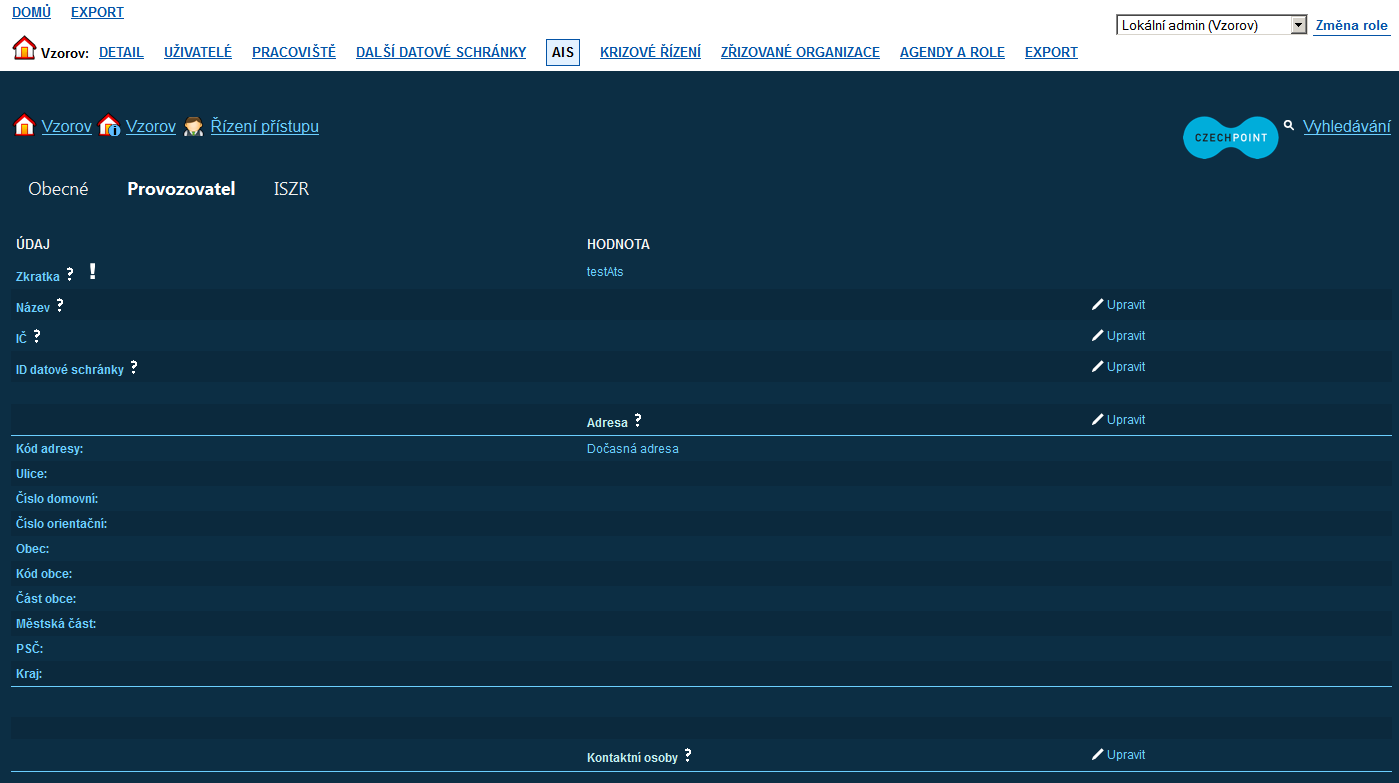
Task: Click the EXPORT link next to DOMŮ
Action: click(x=97, y=12)
